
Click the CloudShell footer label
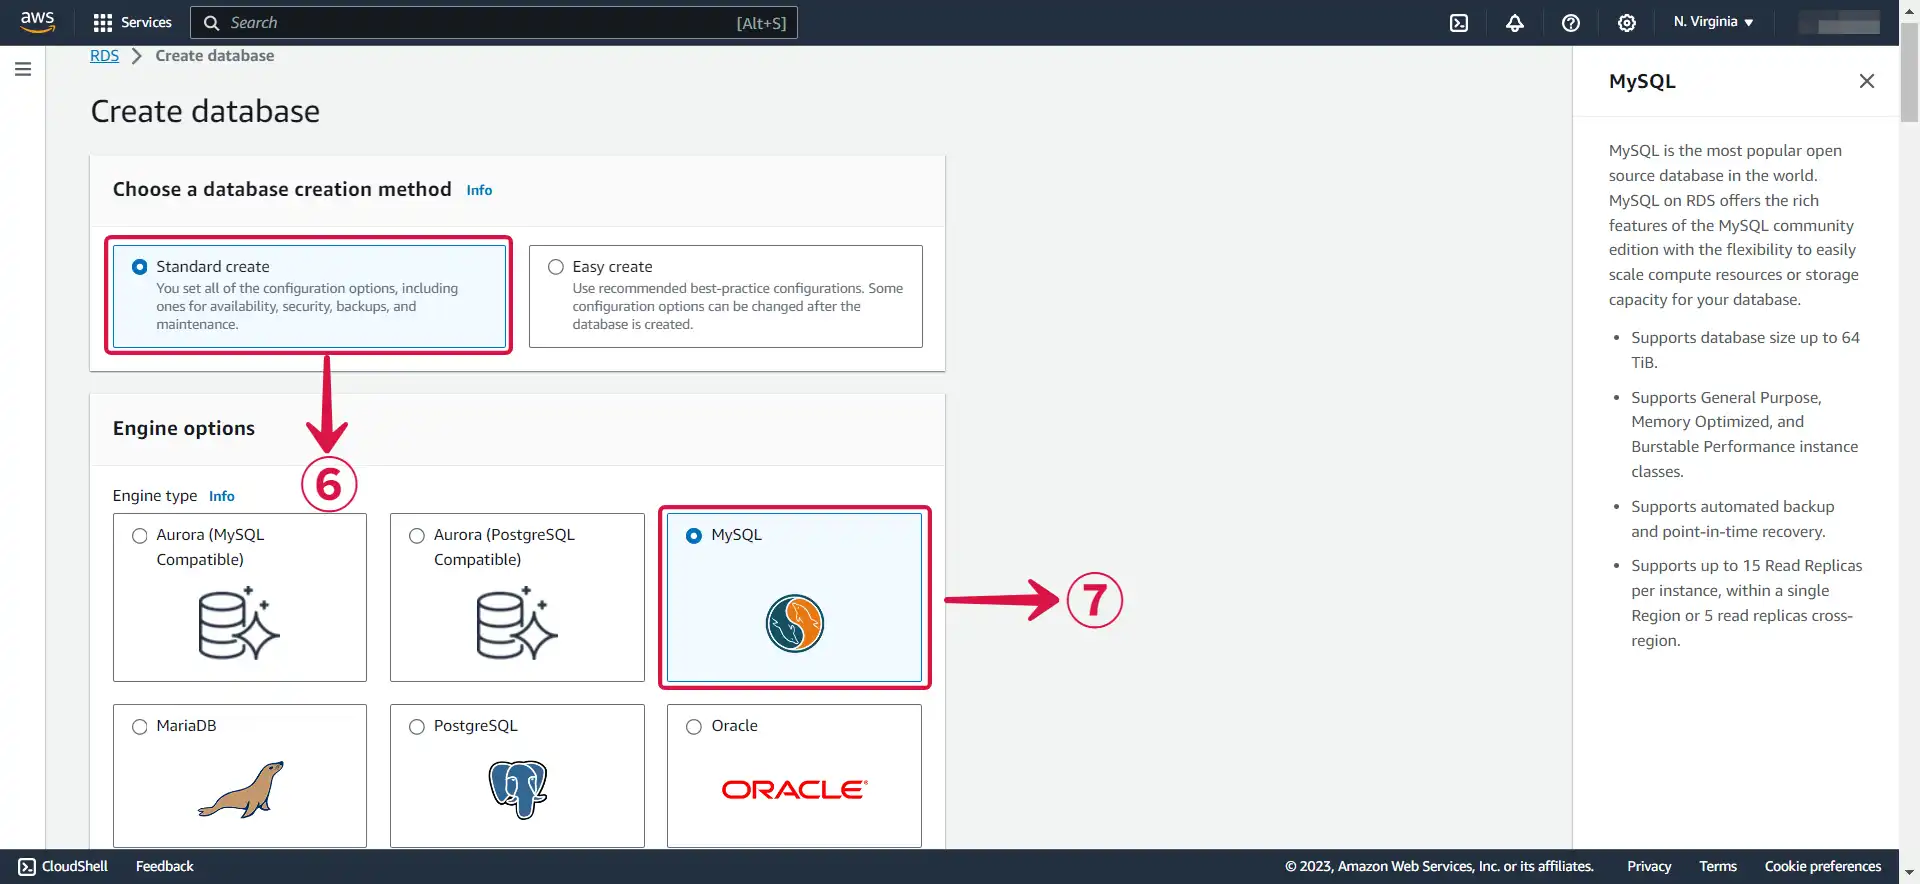pos(75,867)
